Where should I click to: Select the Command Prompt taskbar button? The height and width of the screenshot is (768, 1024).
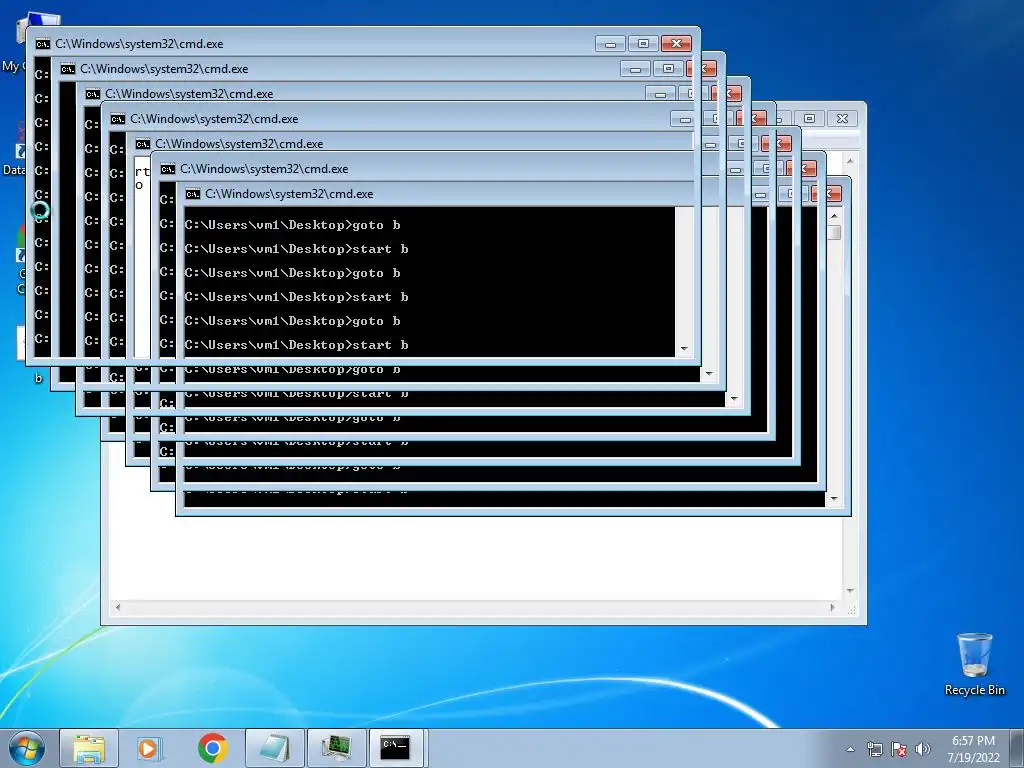click(x=397, y=748)
